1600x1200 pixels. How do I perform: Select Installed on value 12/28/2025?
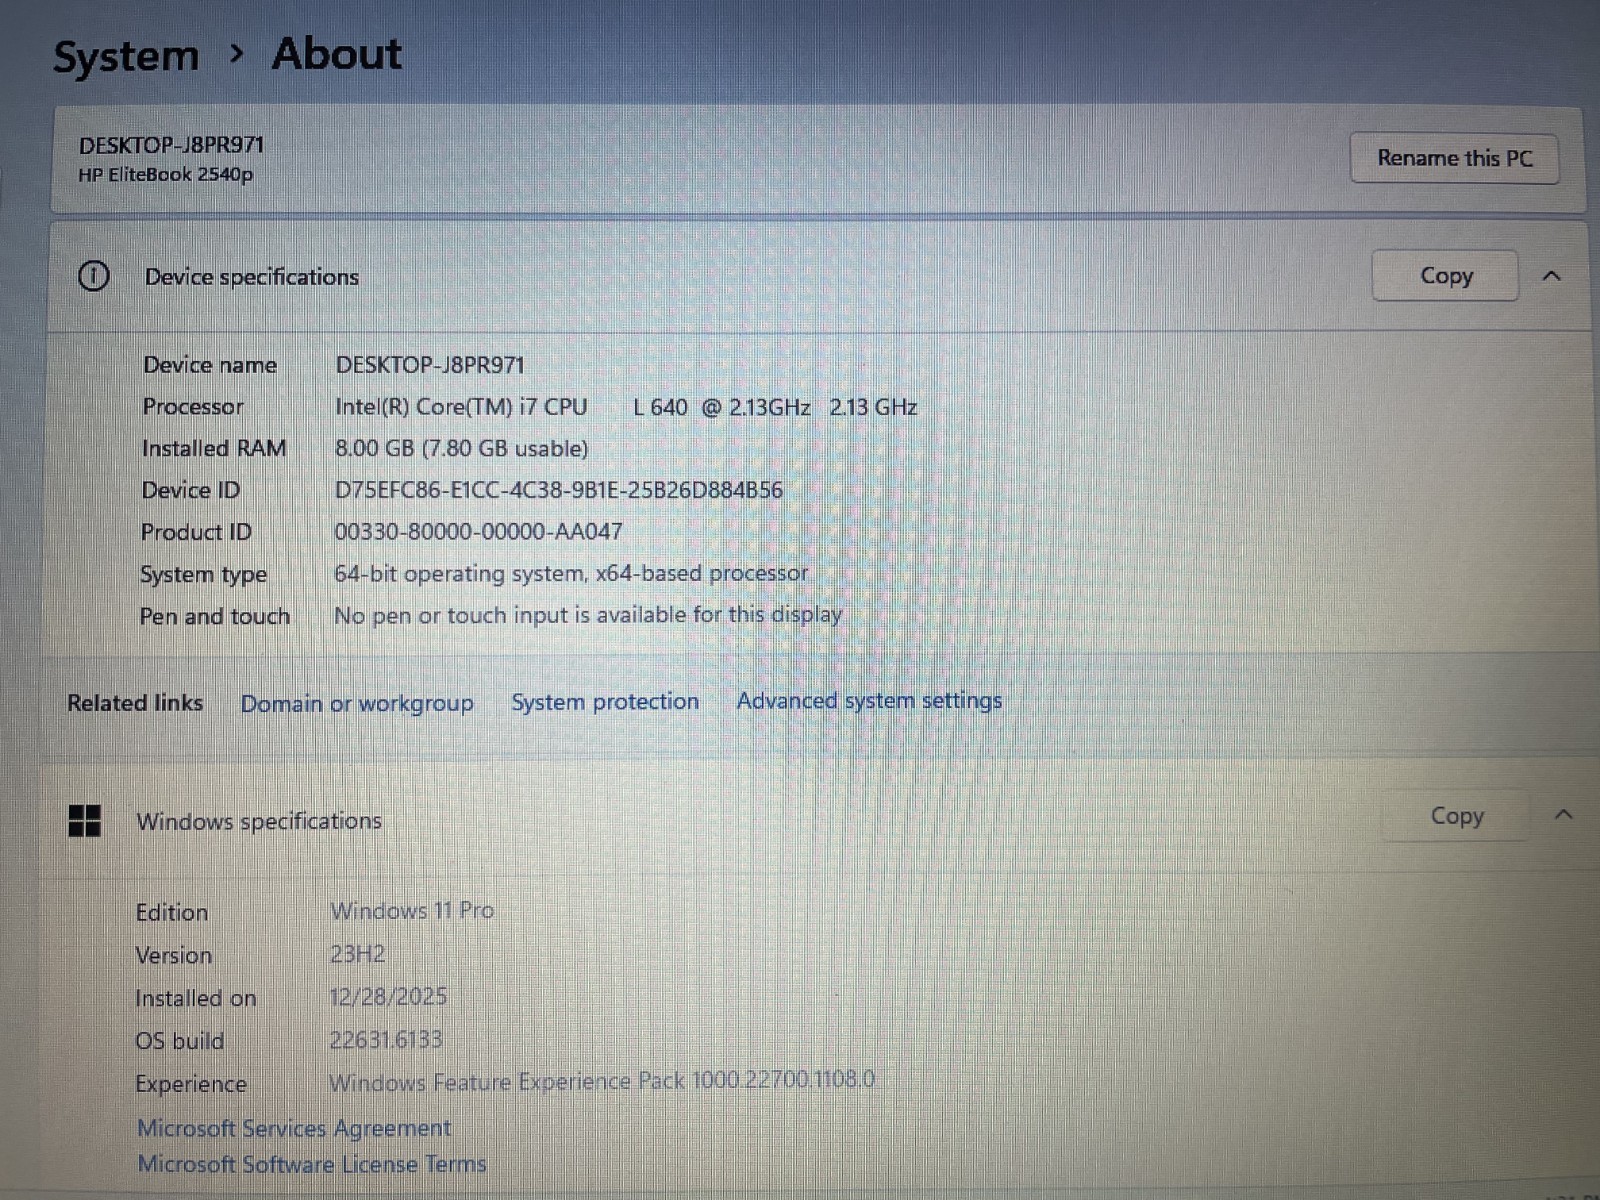point(388,997)
